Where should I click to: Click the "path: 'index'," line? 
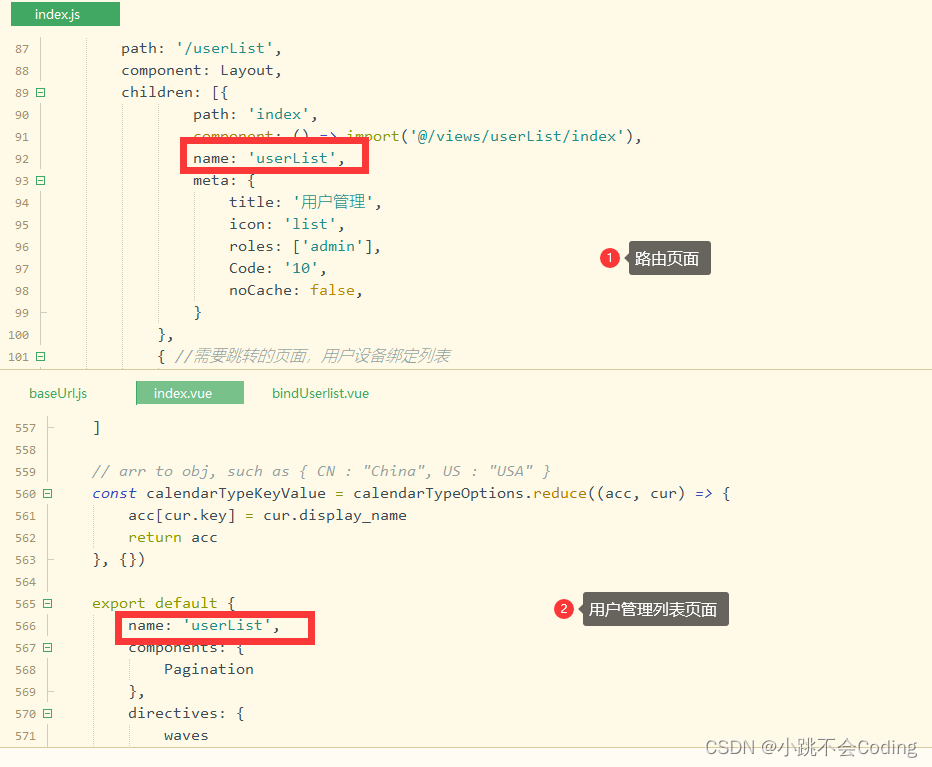coord(255,114)
